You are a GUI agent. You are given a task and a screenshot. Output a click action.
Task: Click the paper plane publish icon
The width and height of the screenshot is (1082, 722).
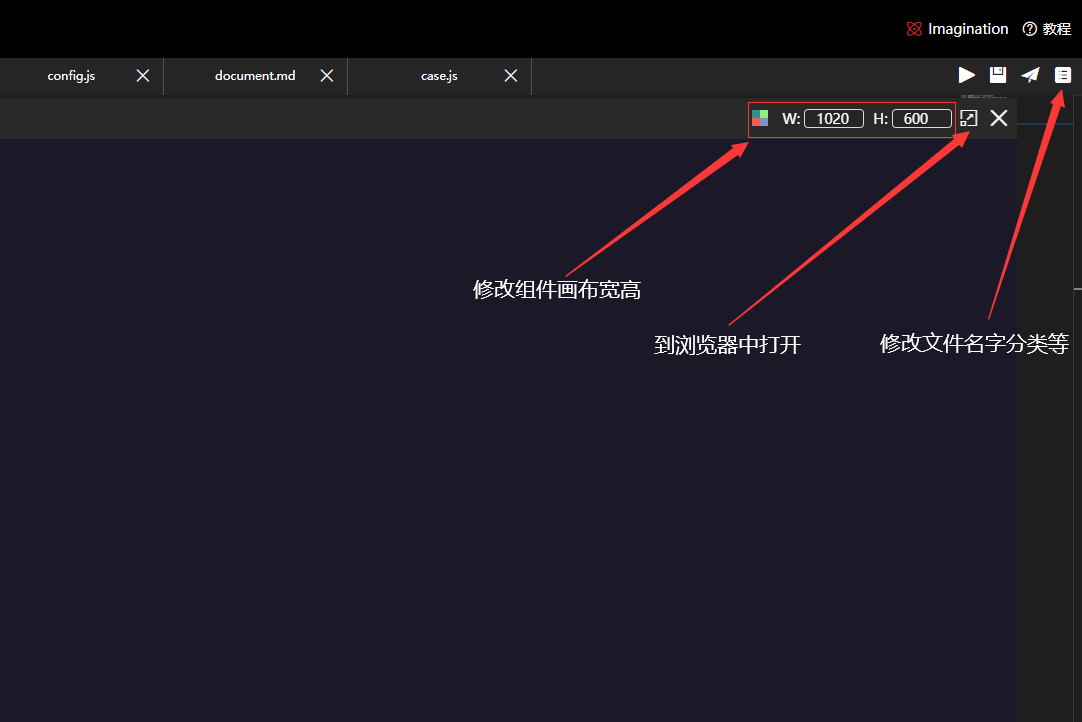pos(1030,74)
